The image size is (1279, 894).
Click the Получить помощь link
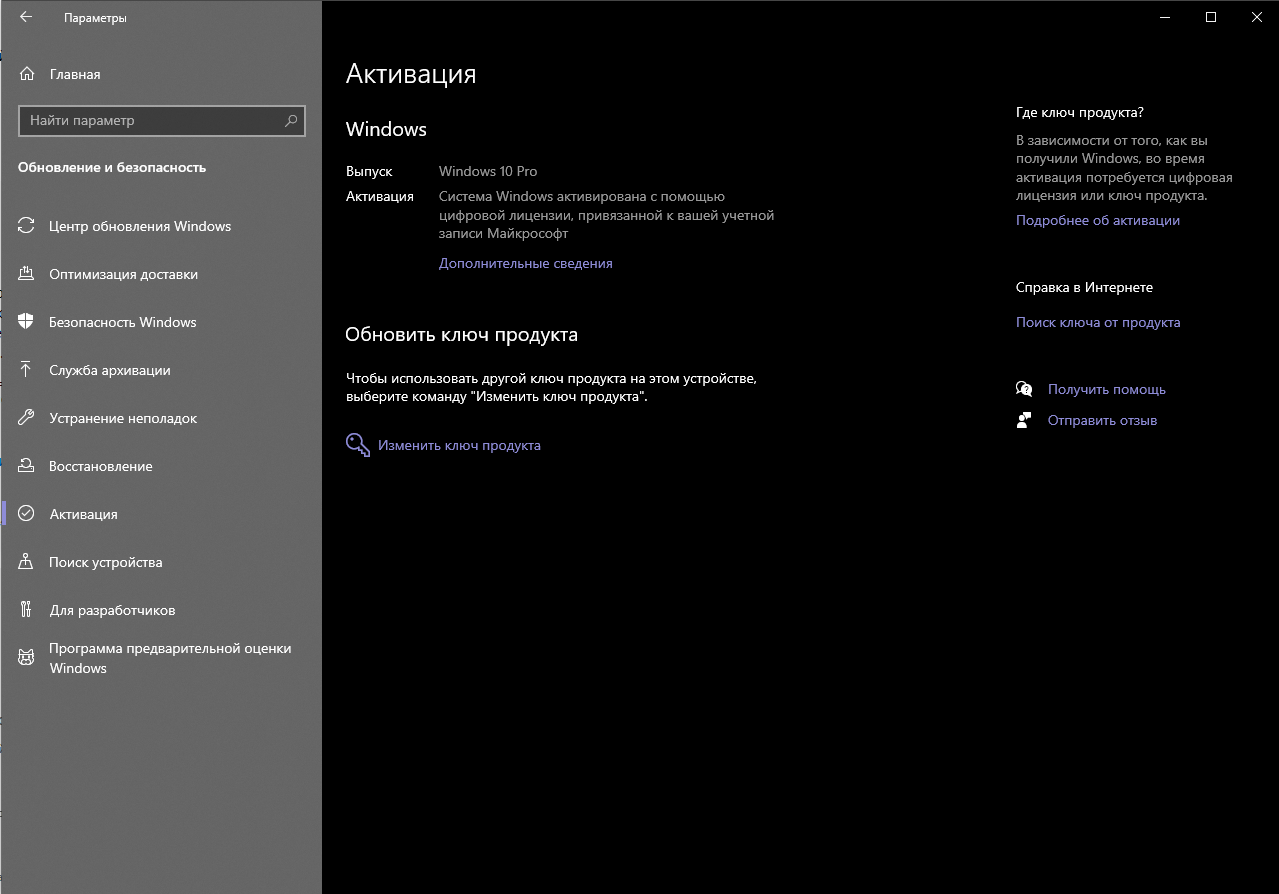click(1107, 390)
